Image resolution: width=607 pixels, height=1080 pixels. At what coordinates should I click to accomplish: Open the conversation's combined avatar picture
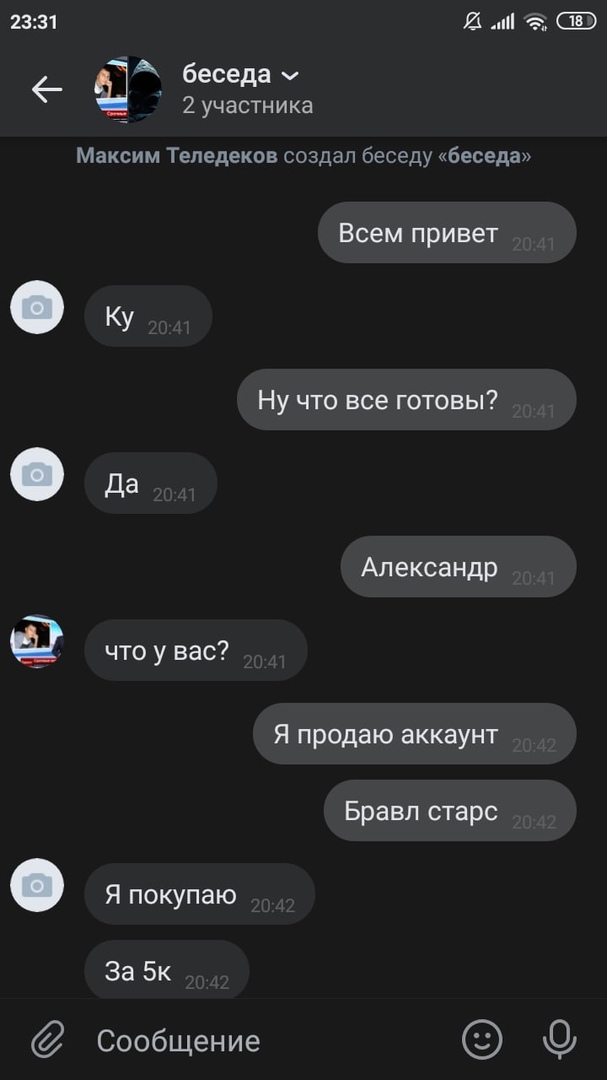(128, 90)
